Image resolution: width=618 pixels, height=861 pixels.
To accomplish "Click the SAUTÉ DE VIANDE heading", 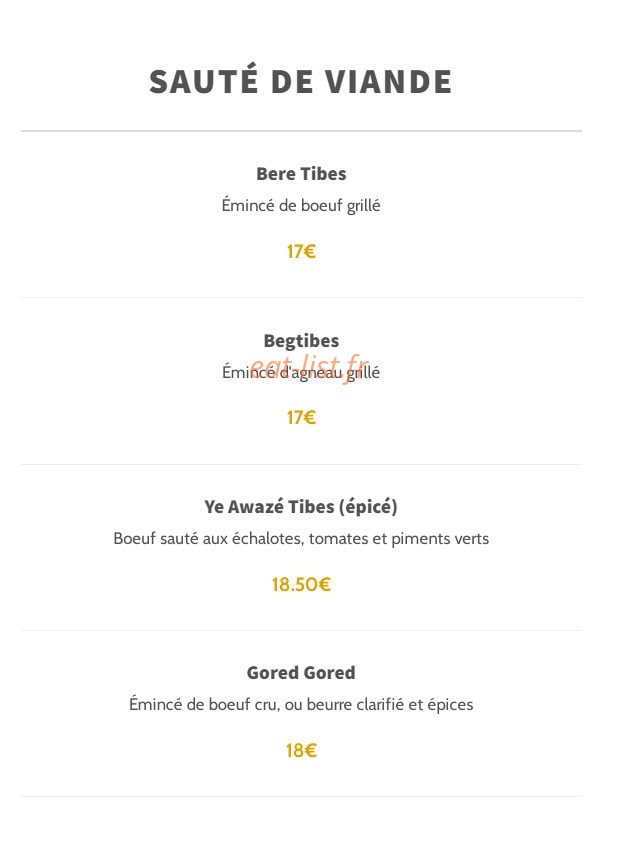I will coord(300,81).
